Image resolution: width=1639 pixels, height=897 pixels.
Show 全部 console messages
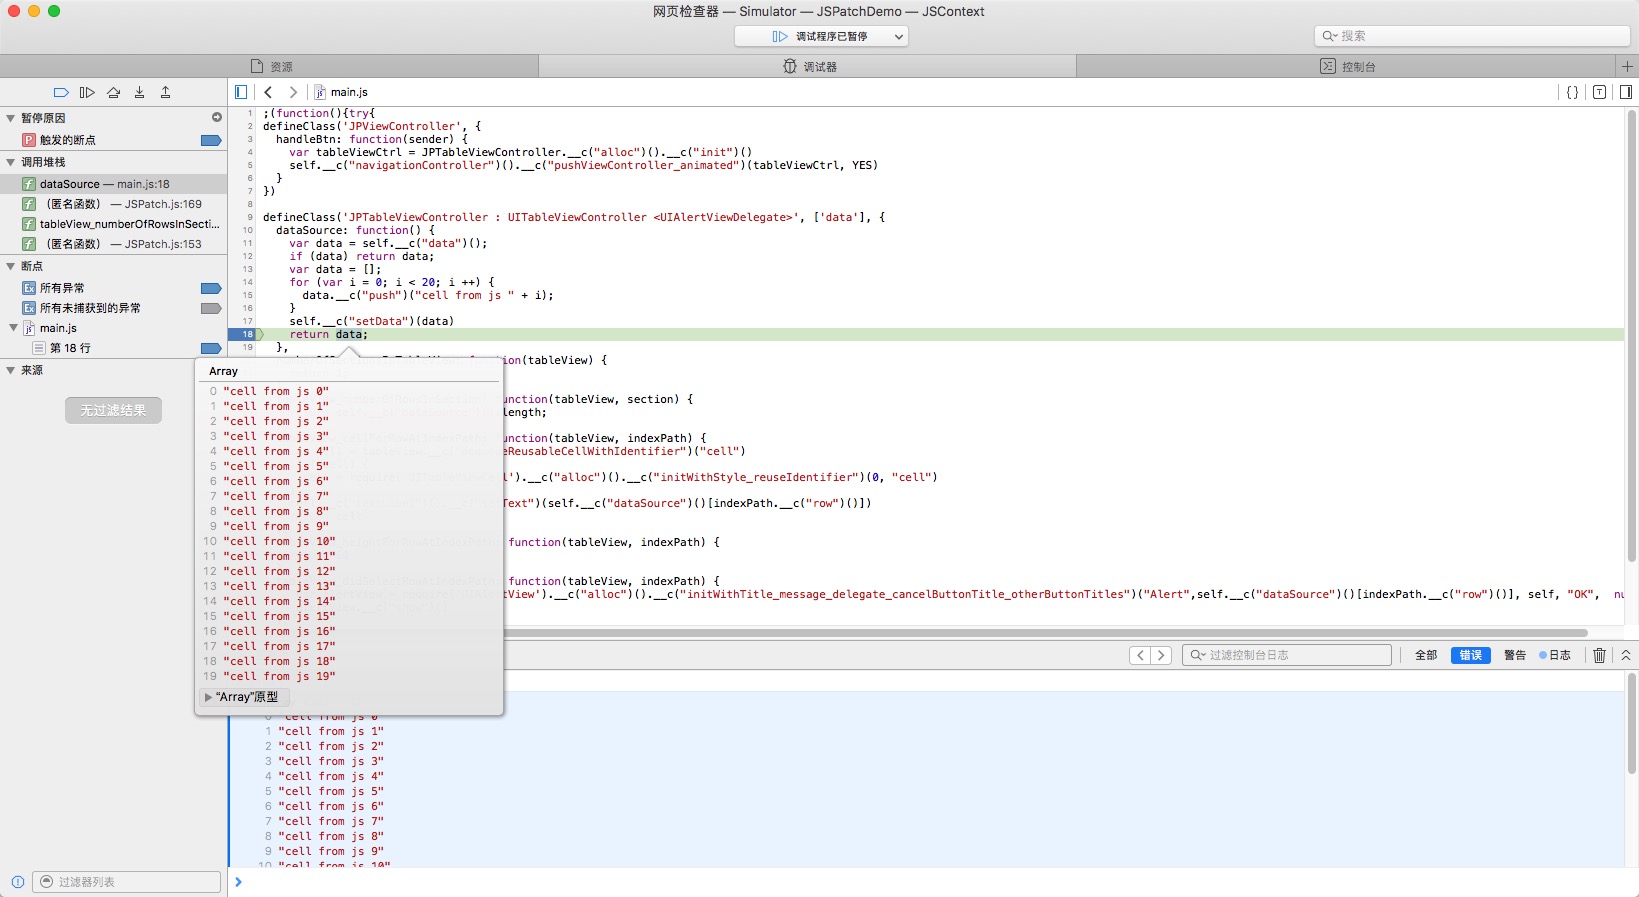(x=1426, y=655)
